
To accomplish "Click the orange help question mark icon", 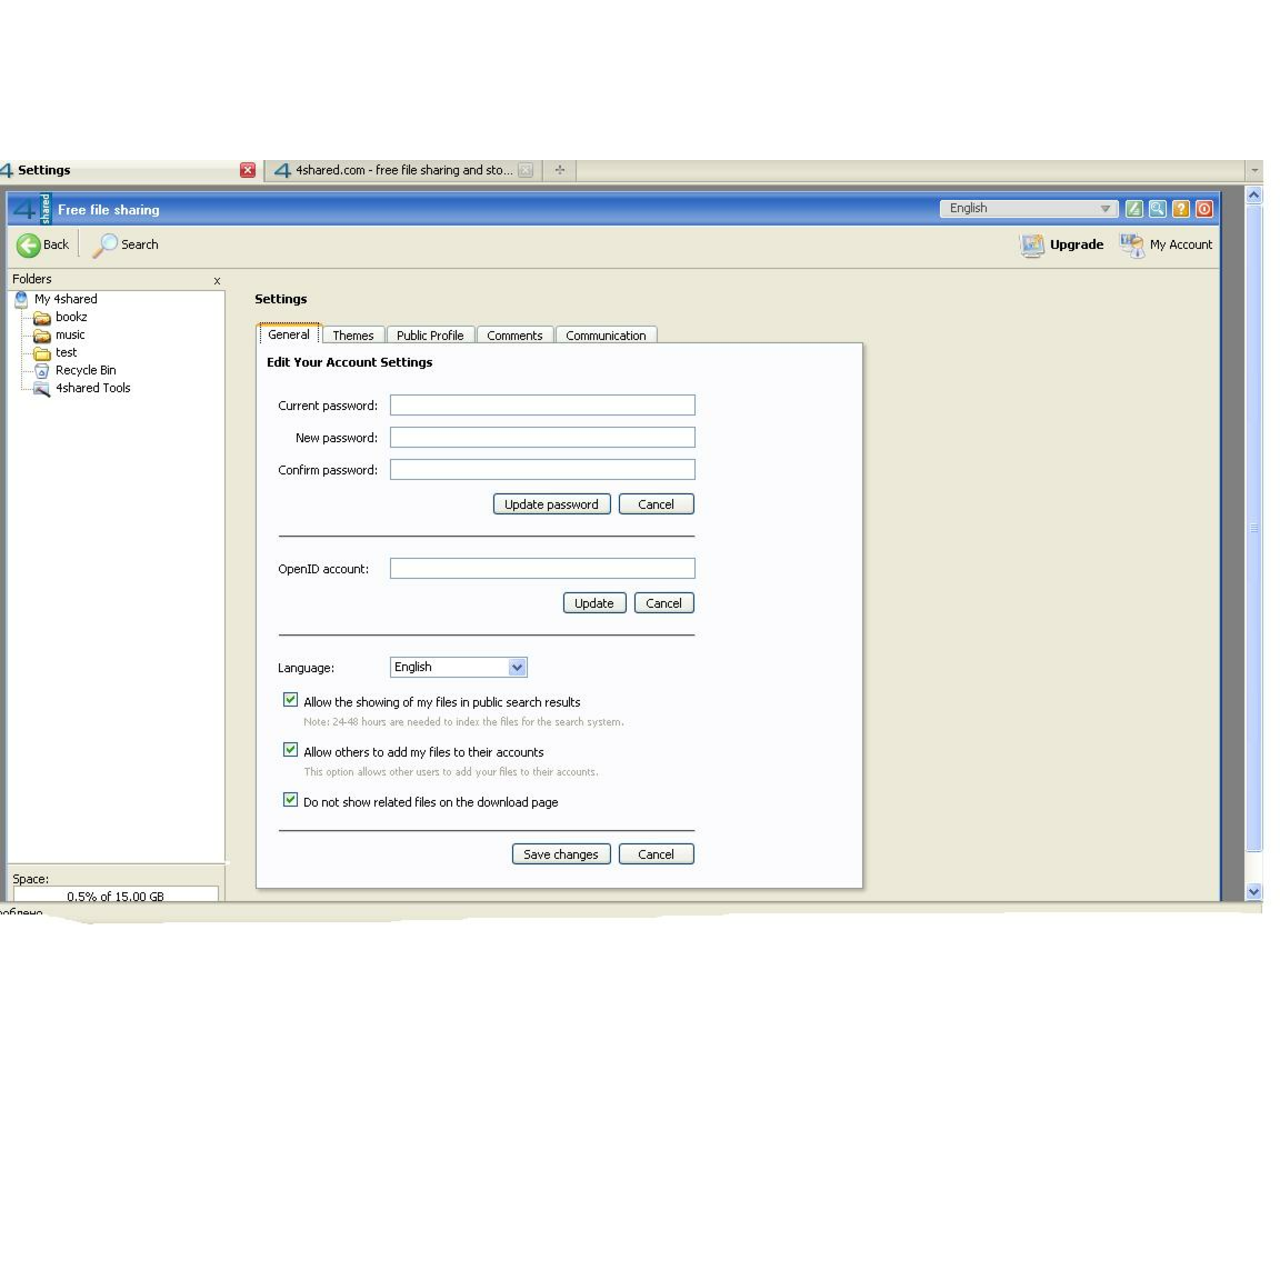I will (x=1181, y=209).
